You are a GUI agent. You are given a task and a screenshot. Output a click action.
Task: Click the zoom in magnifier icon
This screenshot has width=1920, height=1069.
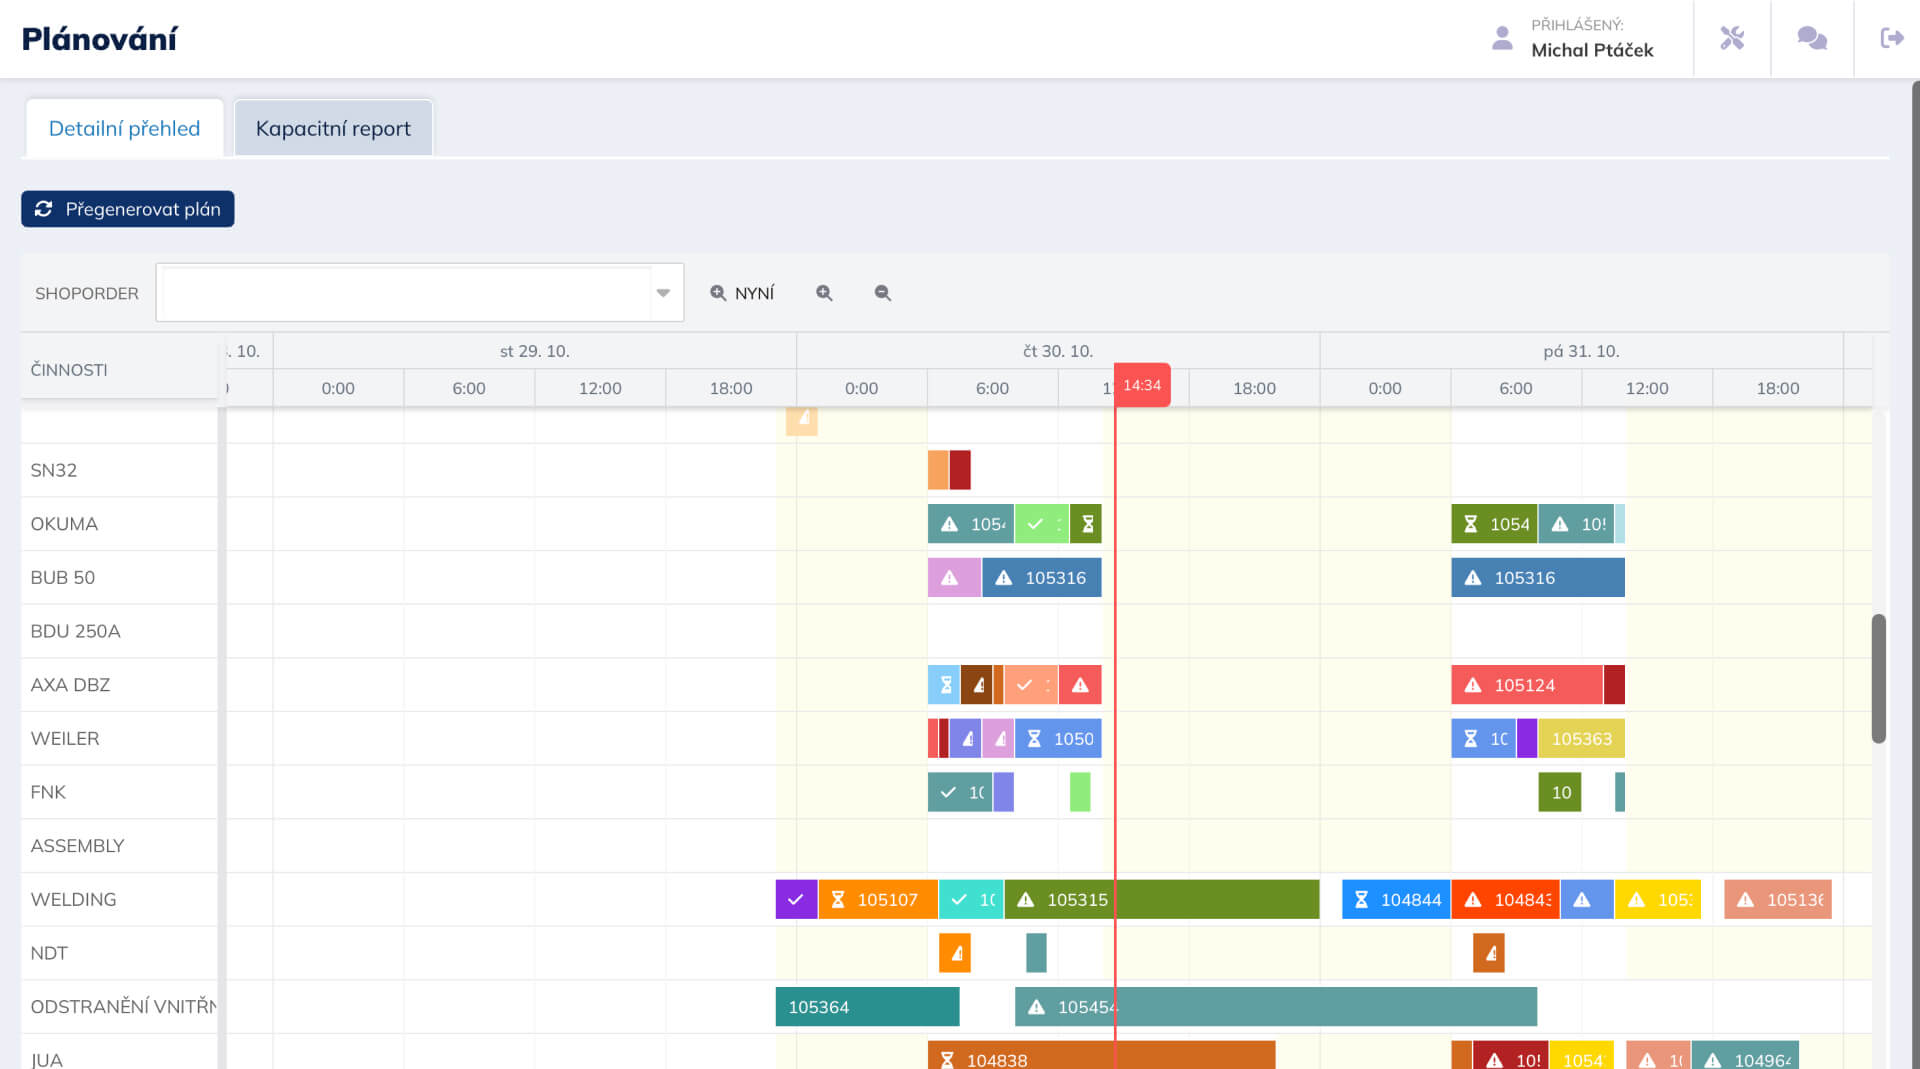824,293
